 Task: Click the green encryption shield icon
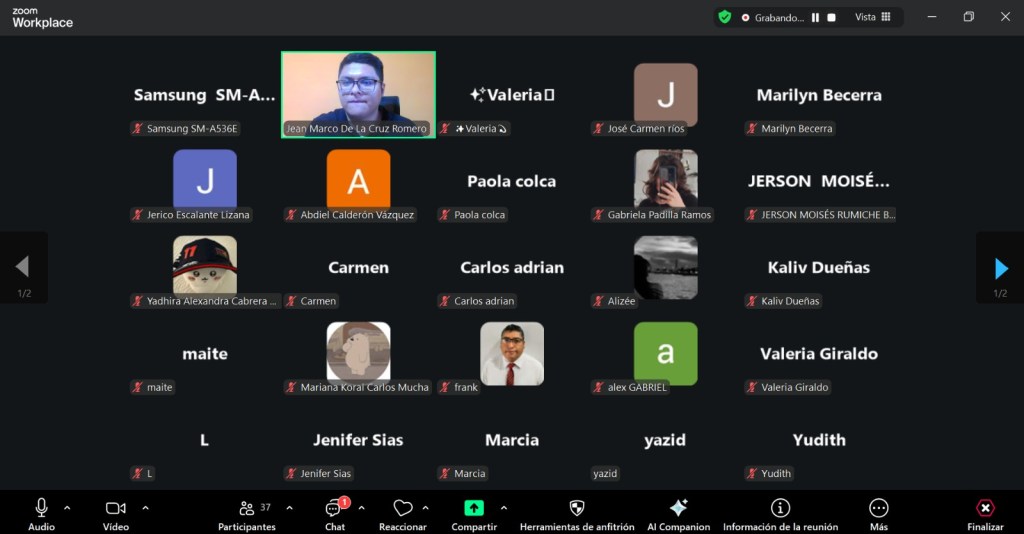[x=725, y=17]
